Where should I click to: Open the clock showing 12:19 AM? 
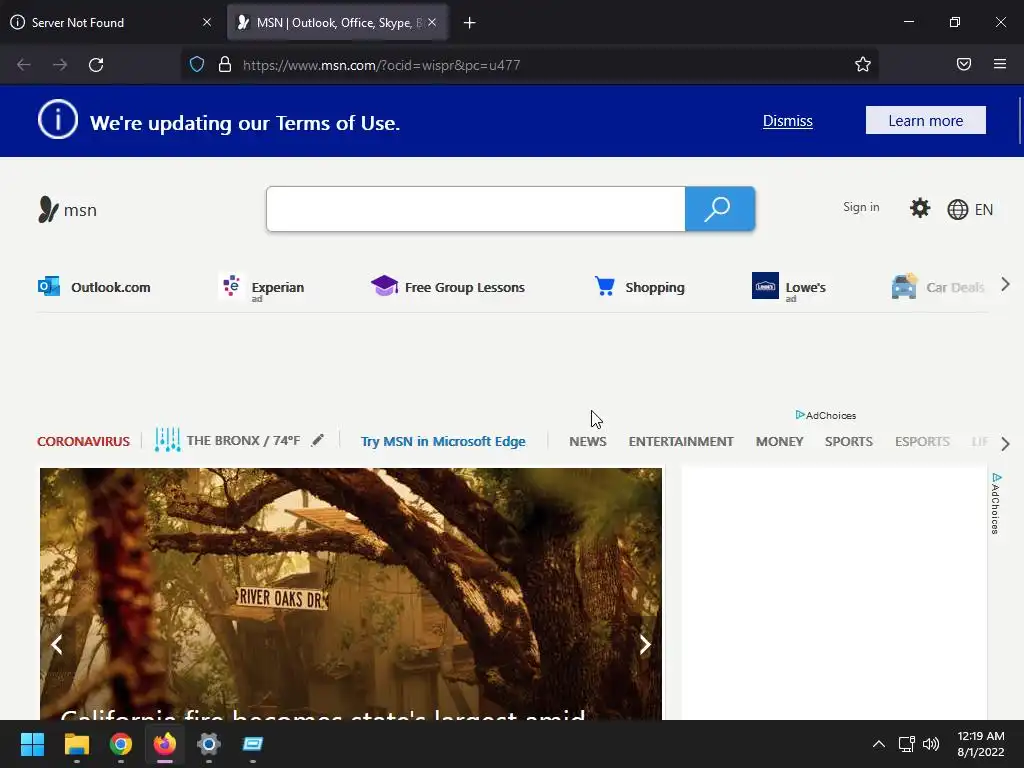point(981,744)
